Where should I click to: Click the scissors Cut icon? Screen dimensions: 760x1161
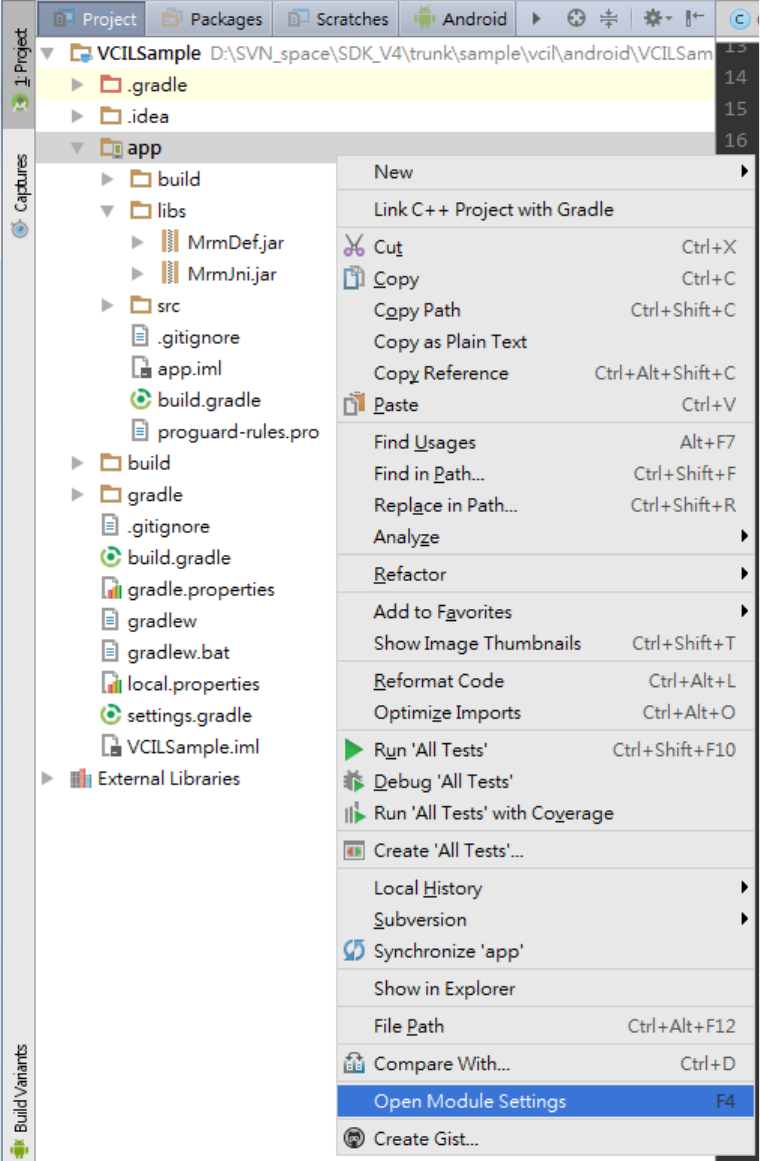[x=354, y=247]
